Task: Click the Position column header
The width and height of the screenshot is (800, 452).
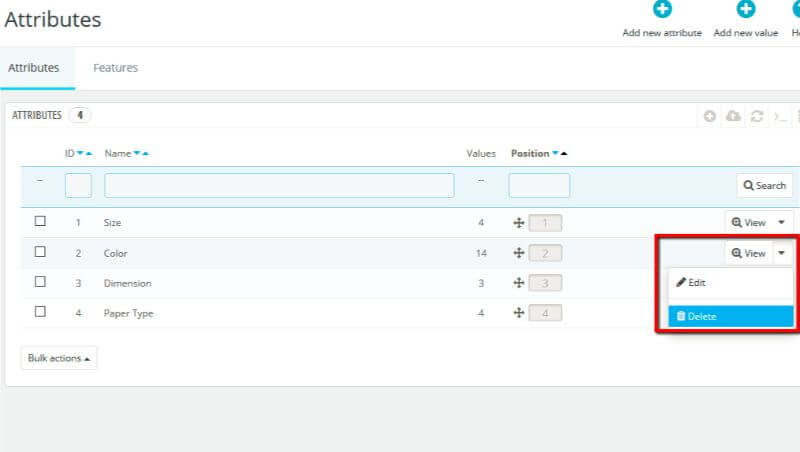Action: (x=530, y=153)
